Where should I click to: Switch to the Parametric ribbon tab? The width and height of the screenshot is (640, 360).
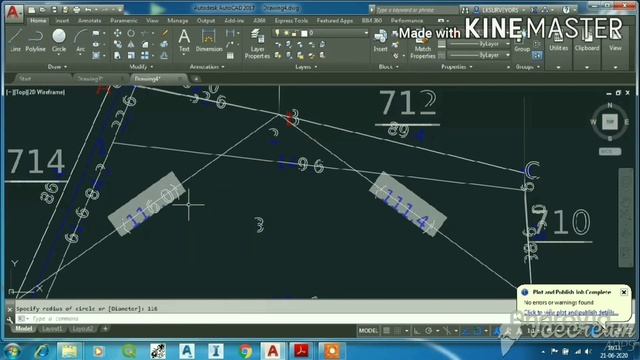coord(124,20)
